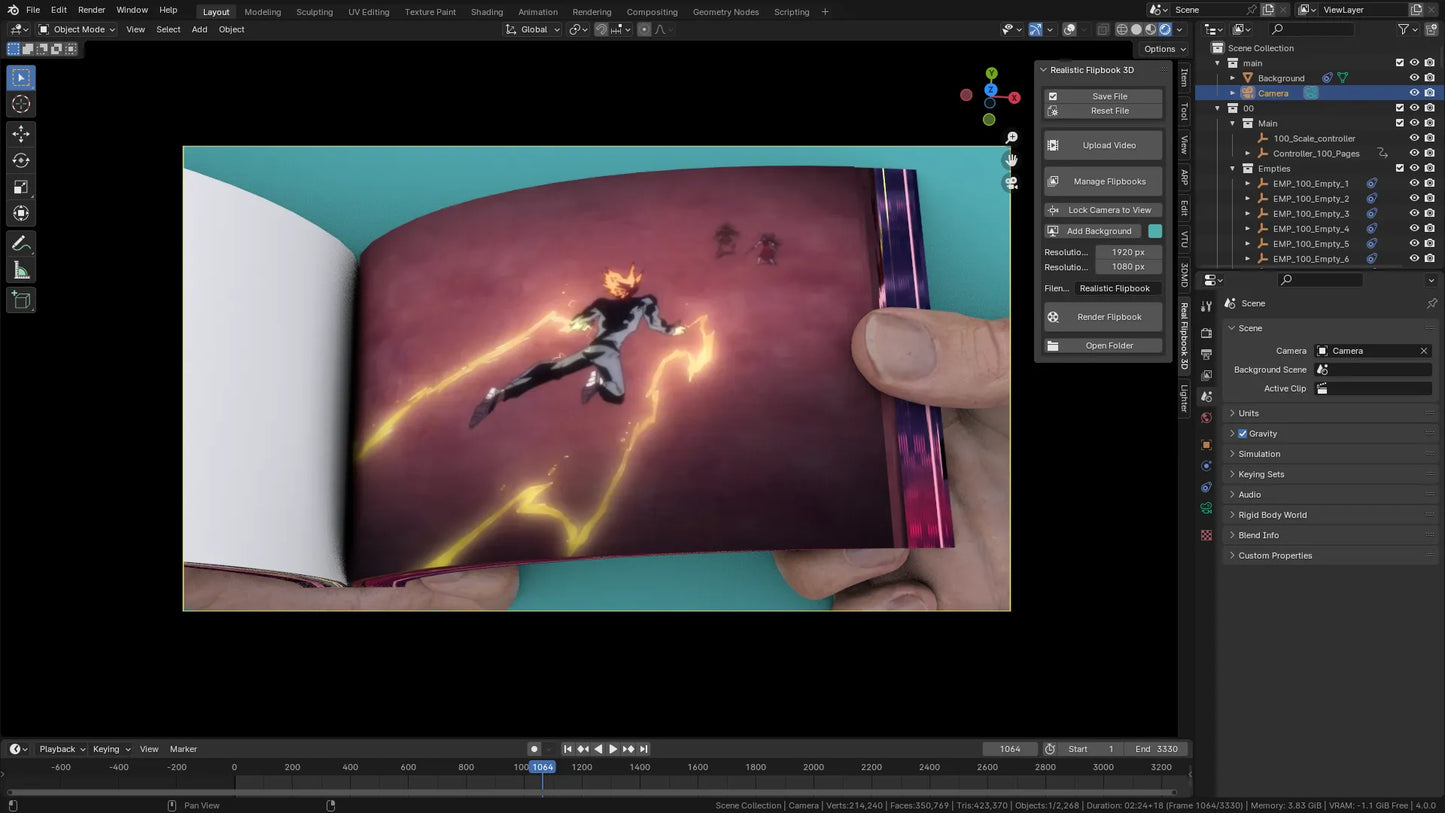Viewport: 1445px width, 813px height.
Task: Open the Object Mode dropdown
Action: (x=77, y=29)
